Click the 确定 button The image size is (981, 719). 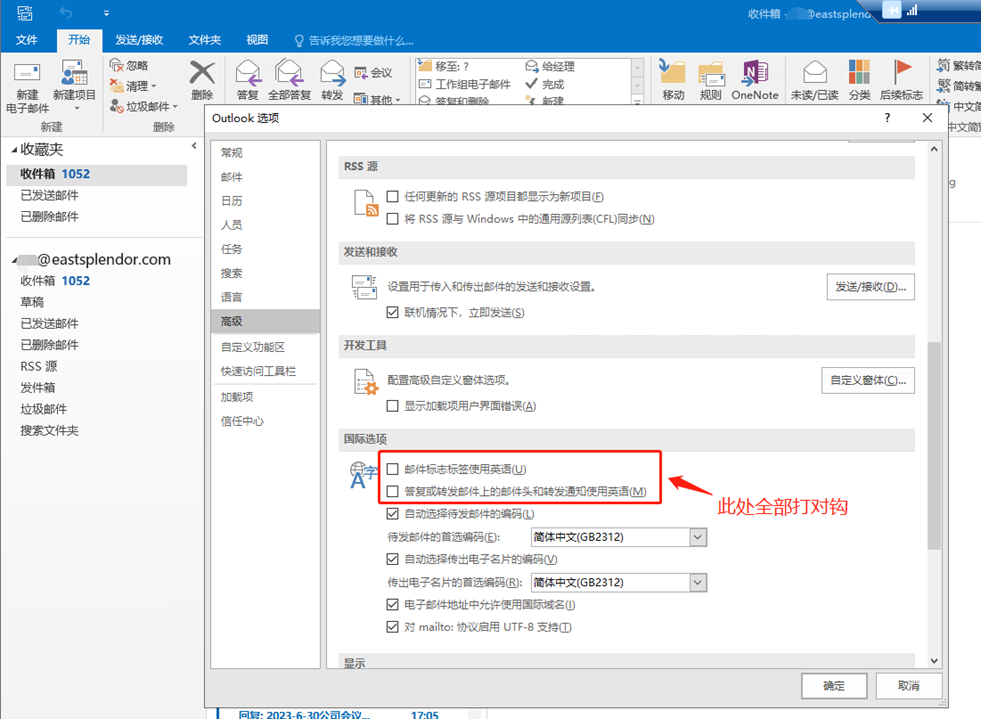click(x=833, y=686)
